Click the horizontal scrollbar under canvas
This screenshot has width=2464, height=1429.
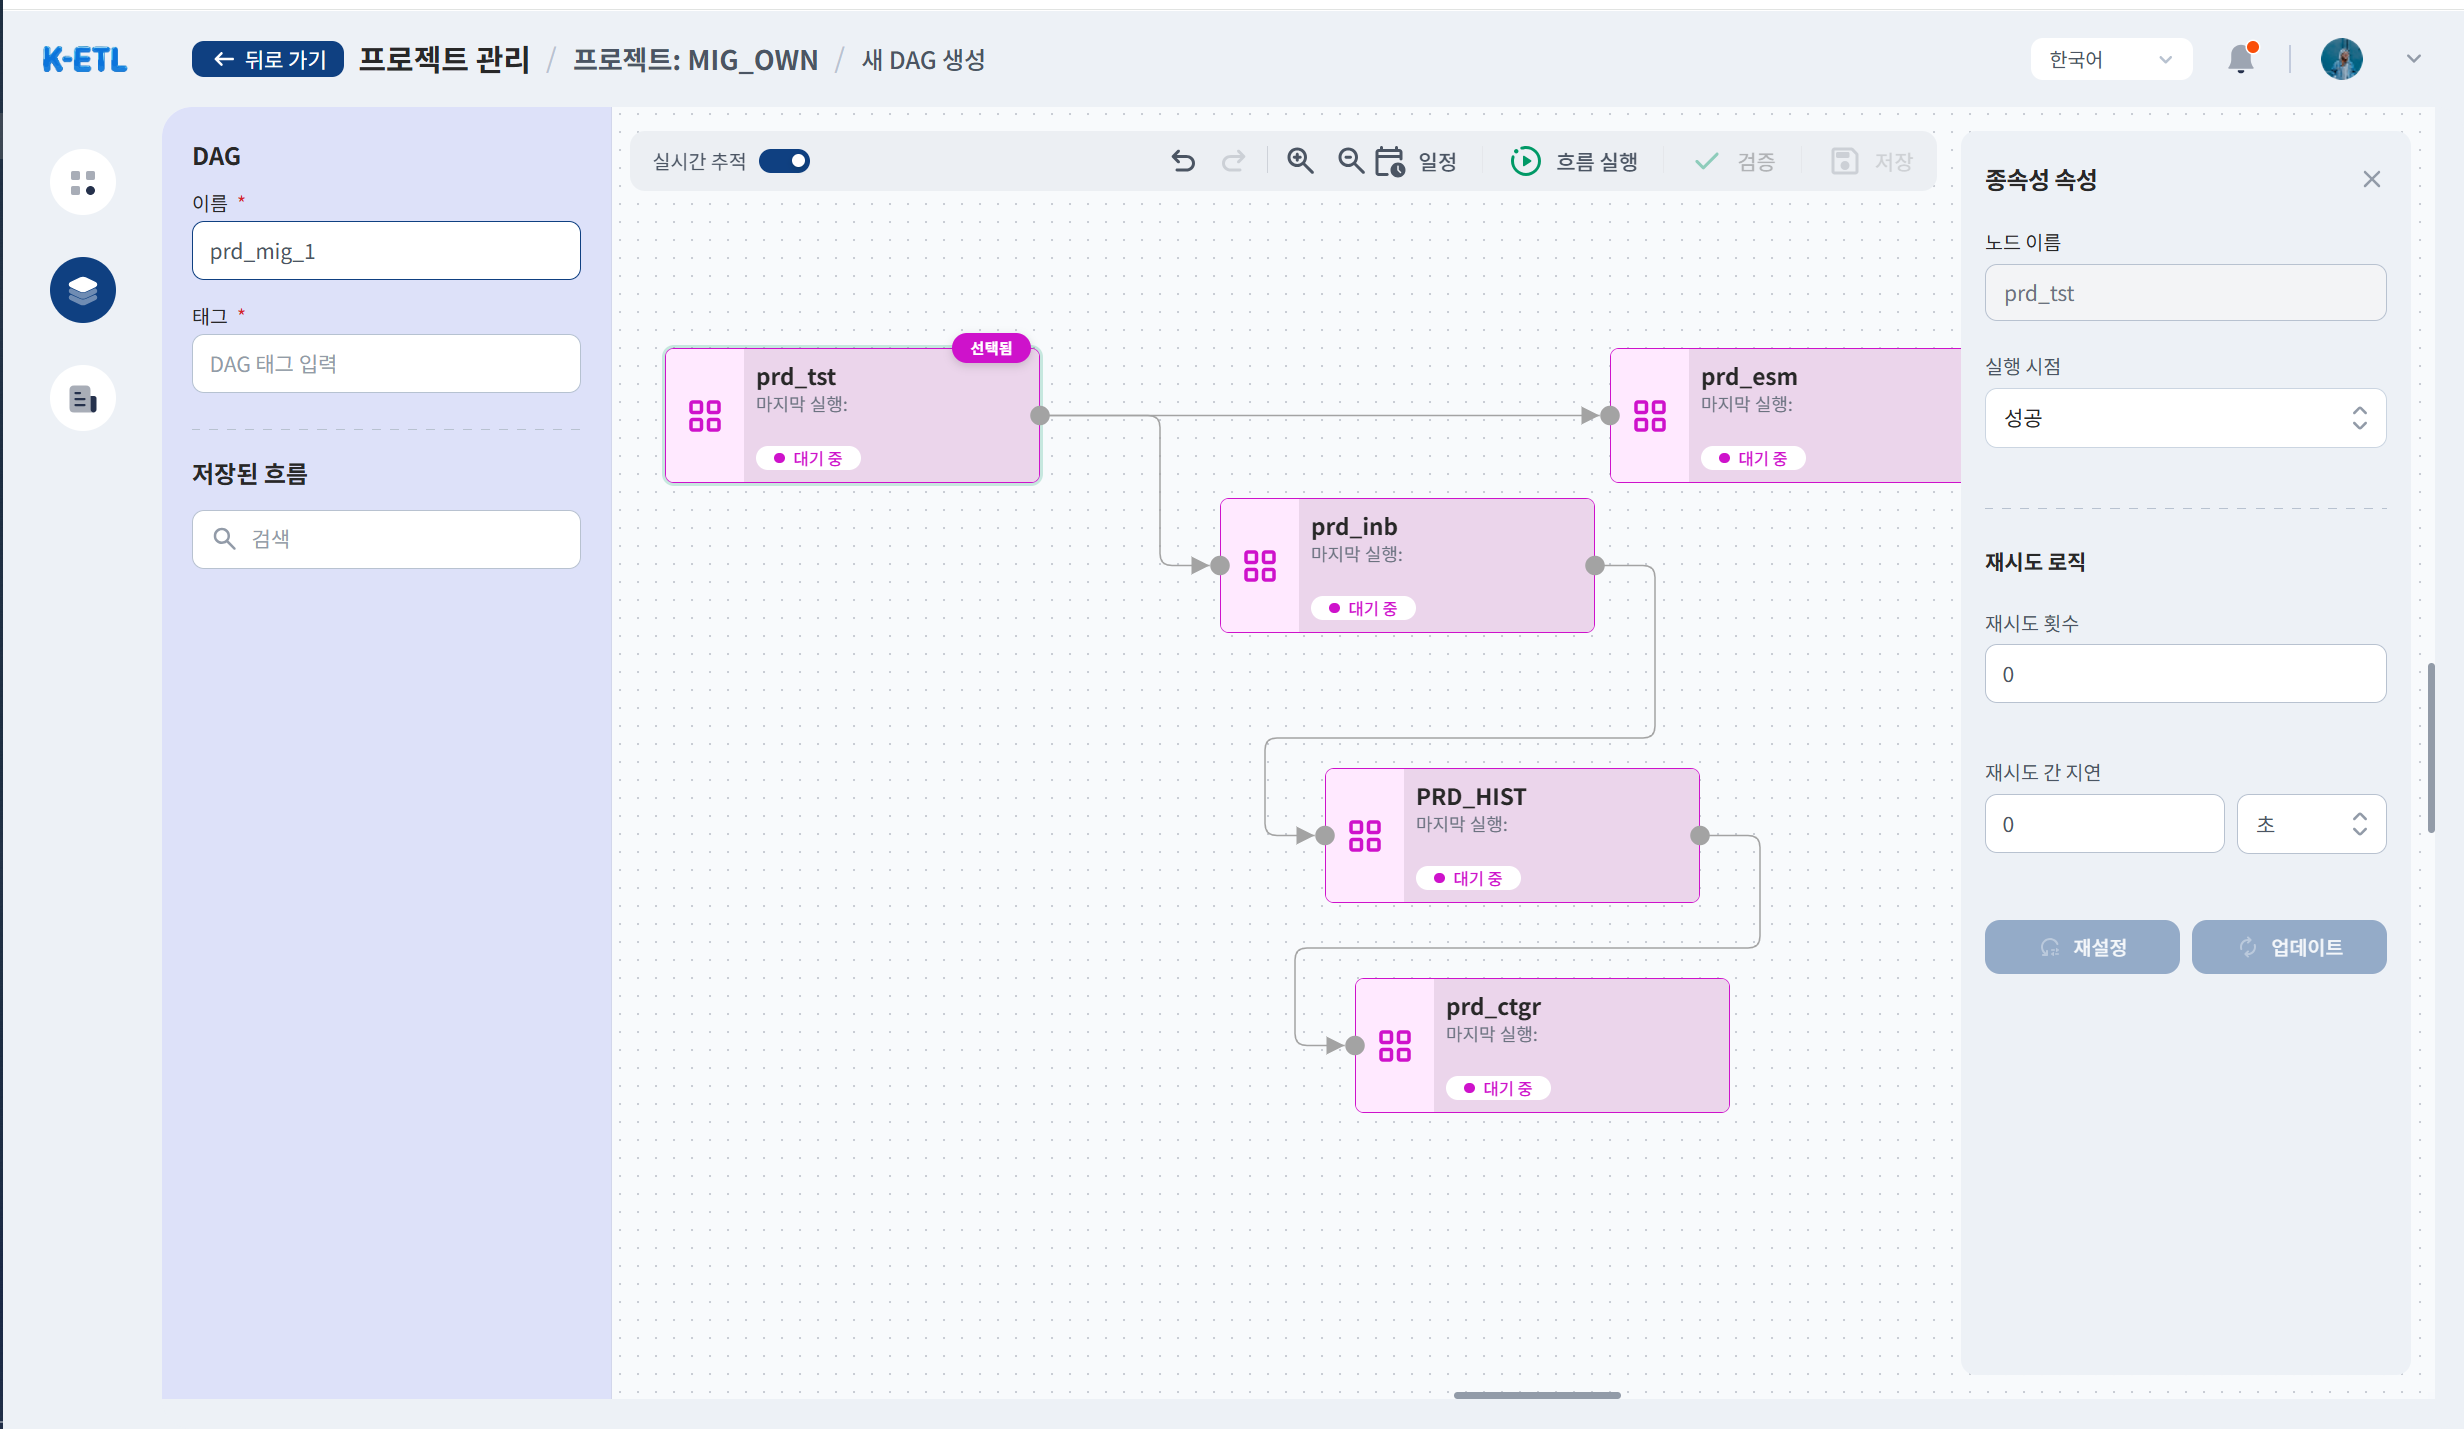click(x=1537, y=1395)
